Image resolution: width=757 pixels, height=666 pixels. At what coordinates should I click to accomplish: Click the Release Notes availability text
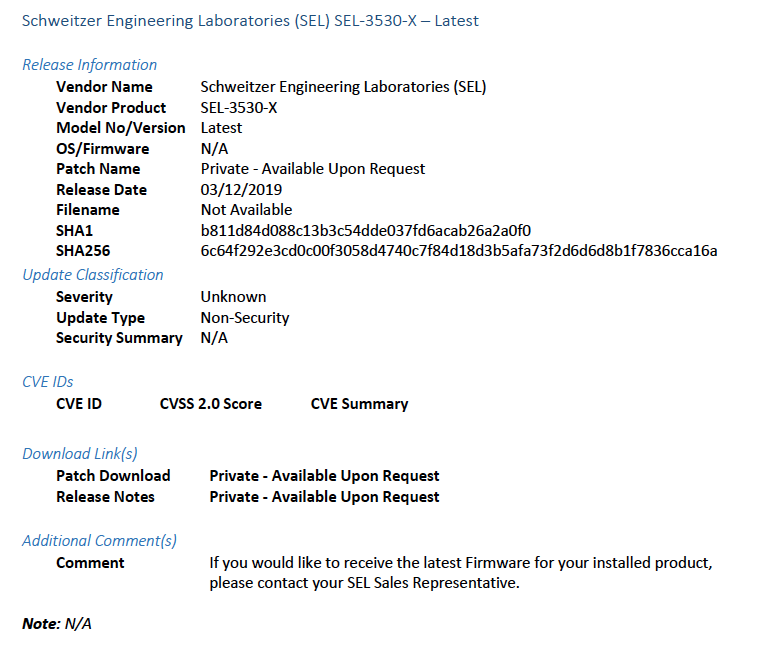tap(324, 497)
